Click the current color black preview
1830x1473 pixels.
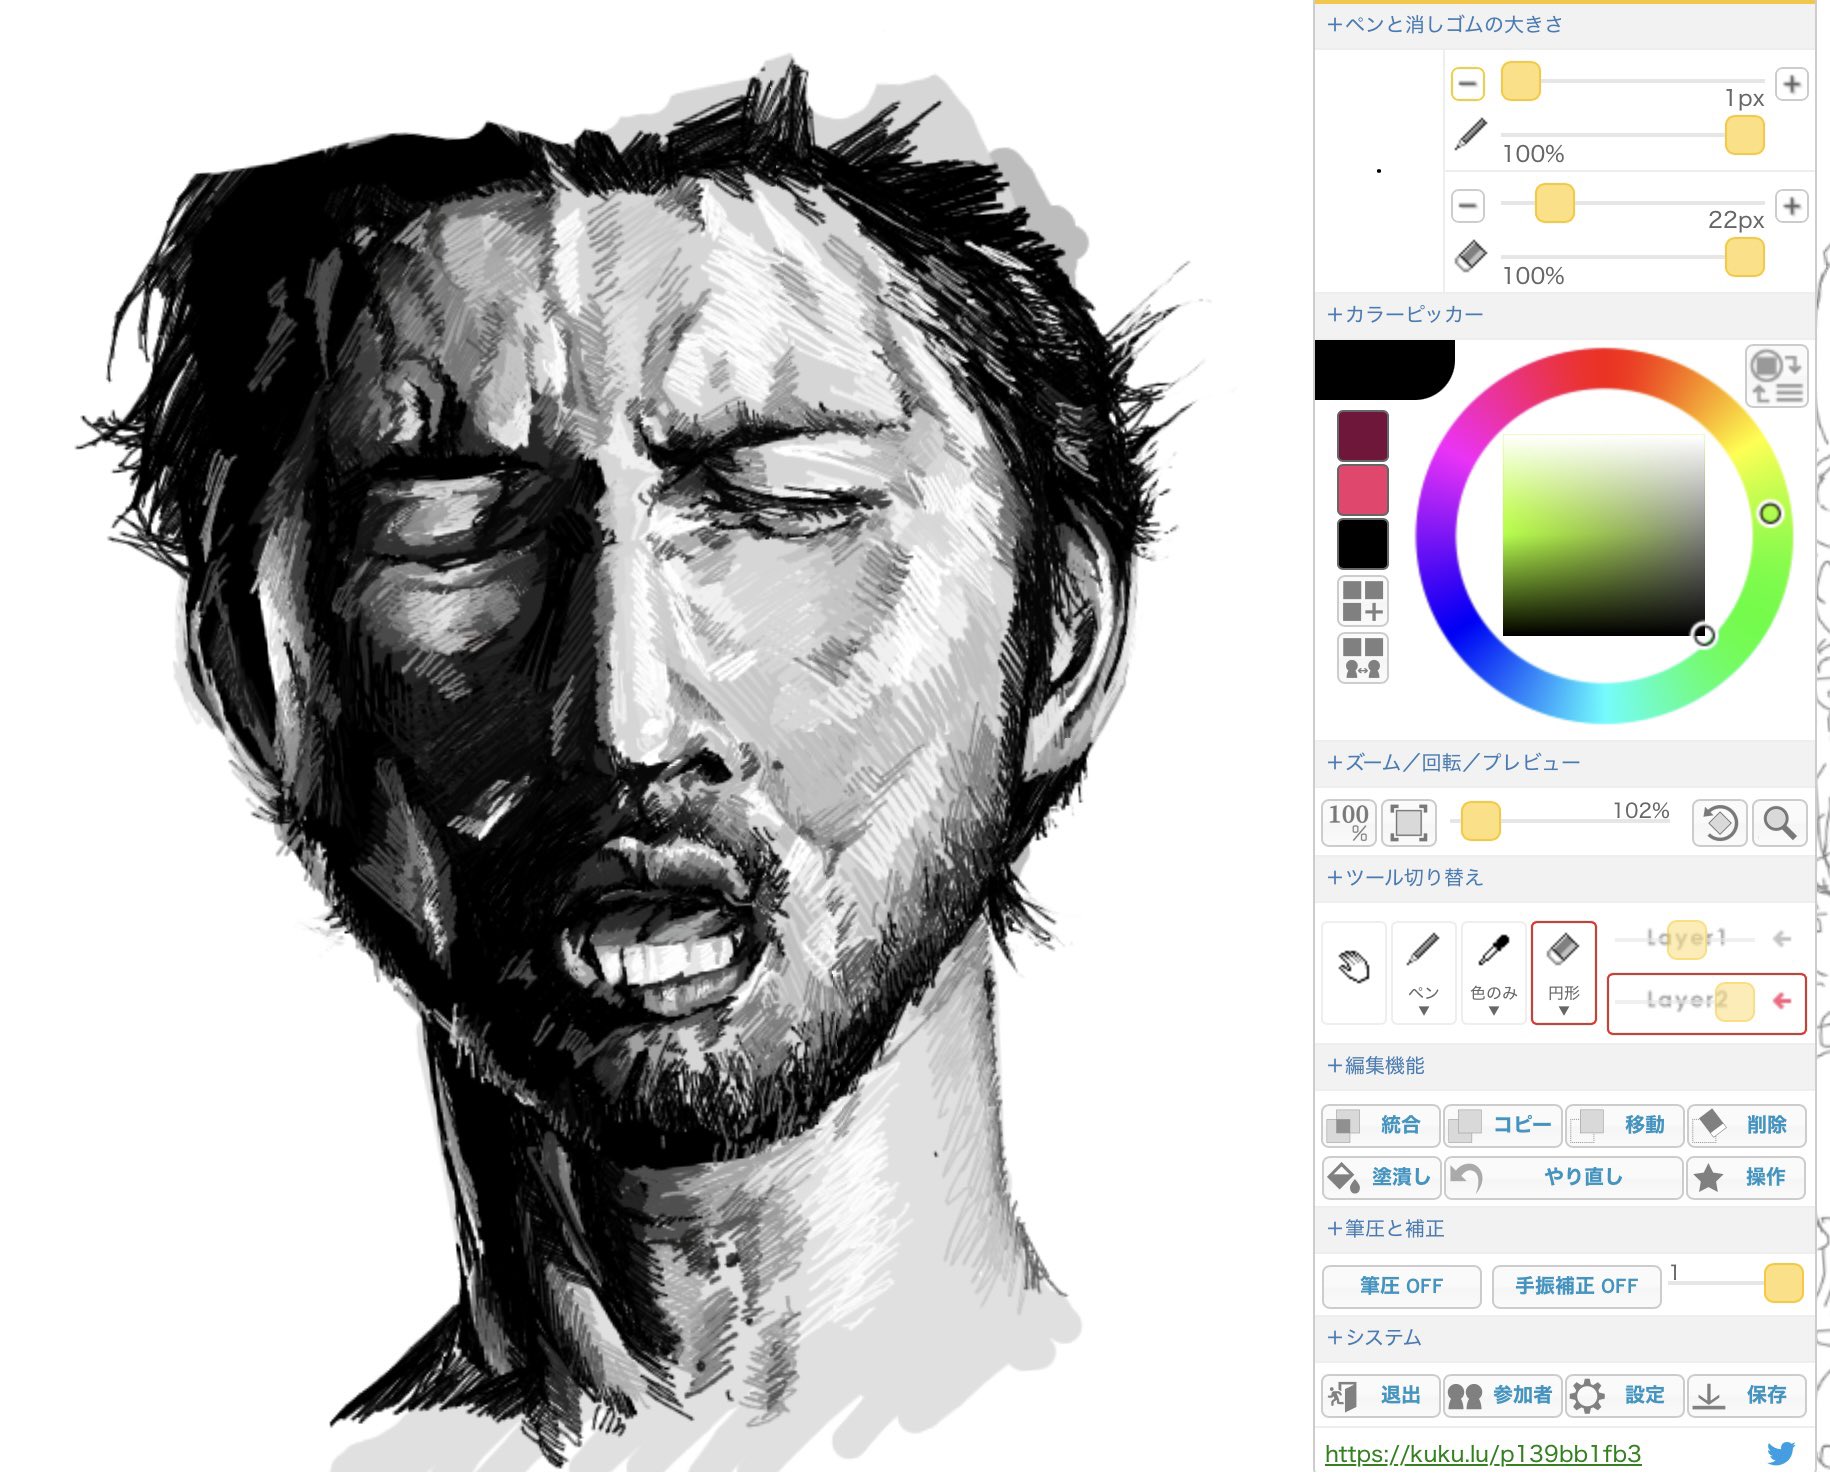pos(1383,369)
